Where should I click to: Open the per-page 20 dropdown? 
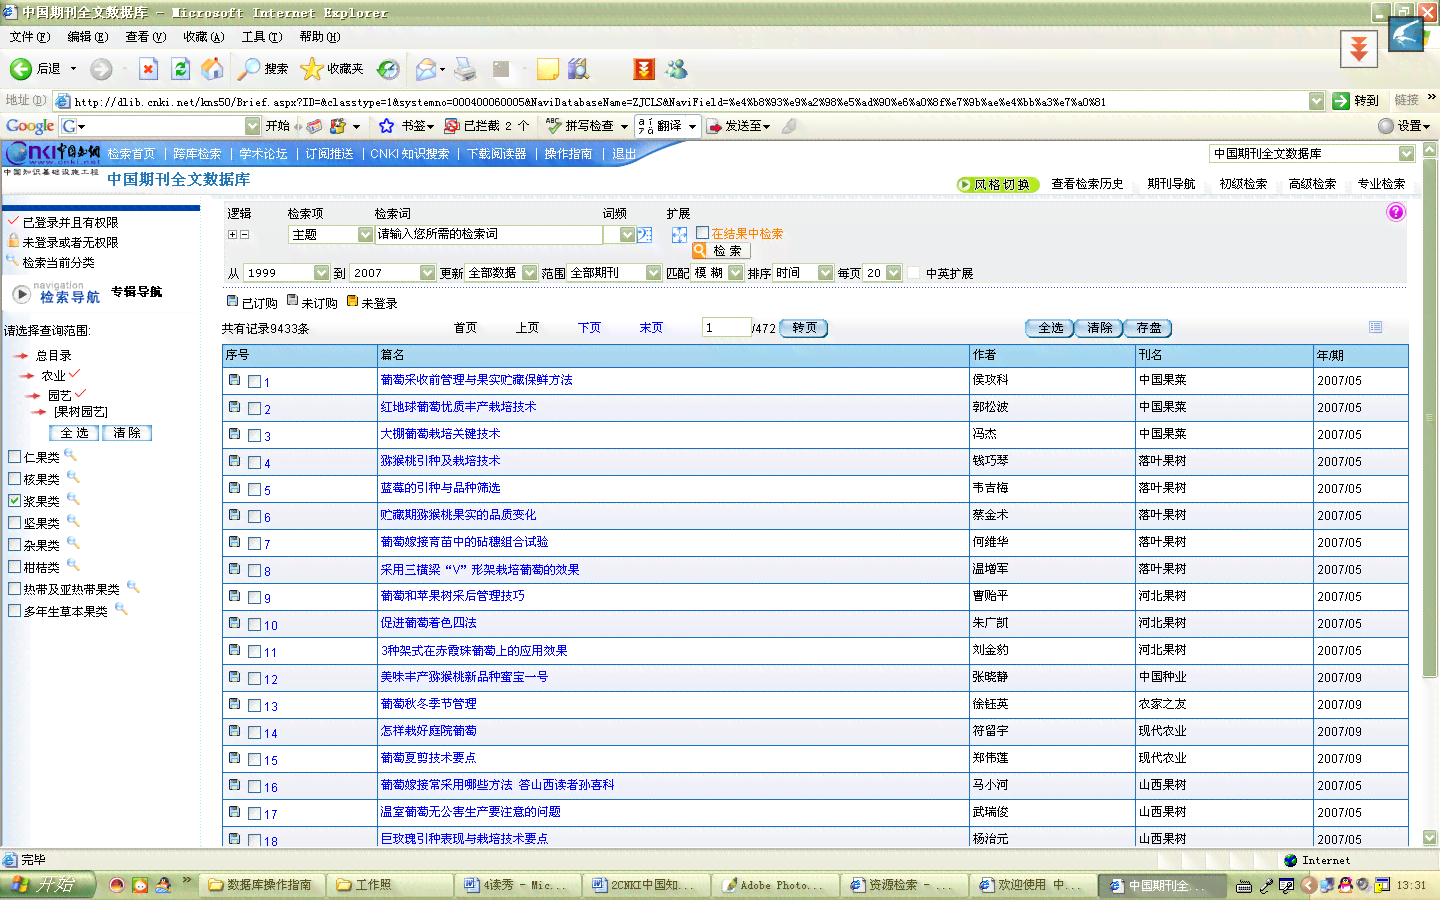click(x=893, y=273)
